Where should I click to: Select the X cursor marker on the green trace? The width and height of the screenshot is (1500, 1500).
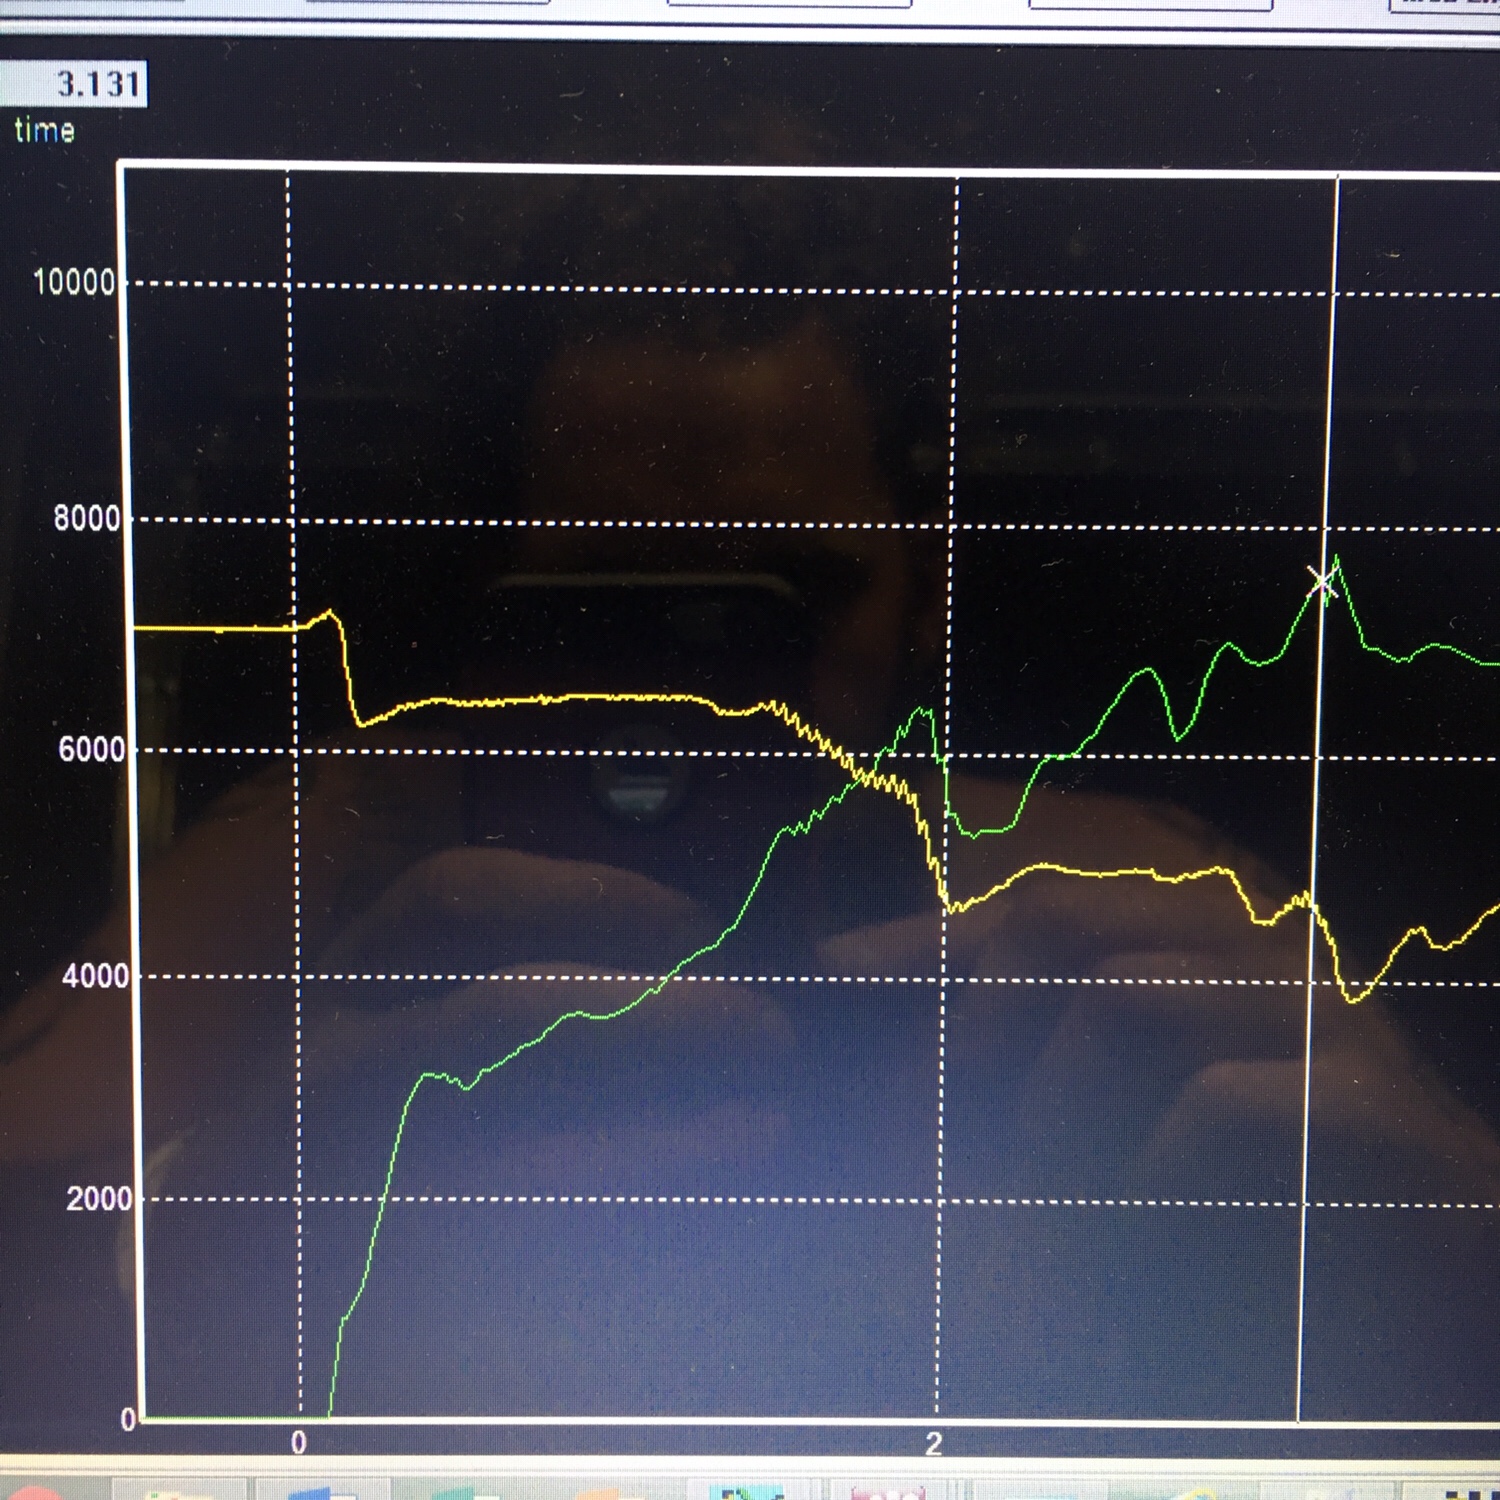click(1322, 581)
